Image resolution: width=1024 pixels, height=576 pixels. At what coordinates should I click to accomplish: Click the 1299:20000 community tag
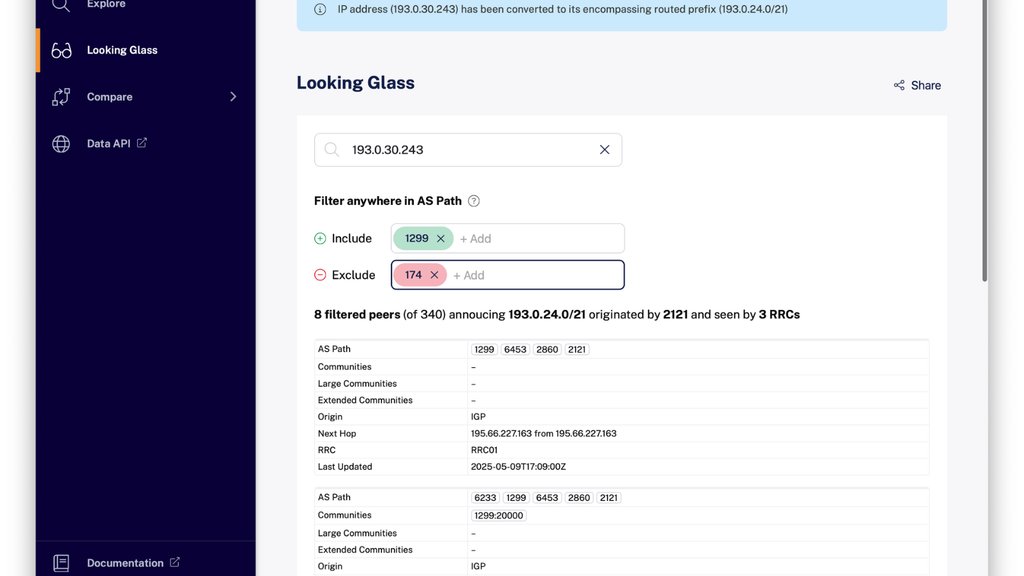tap(499, 516)
